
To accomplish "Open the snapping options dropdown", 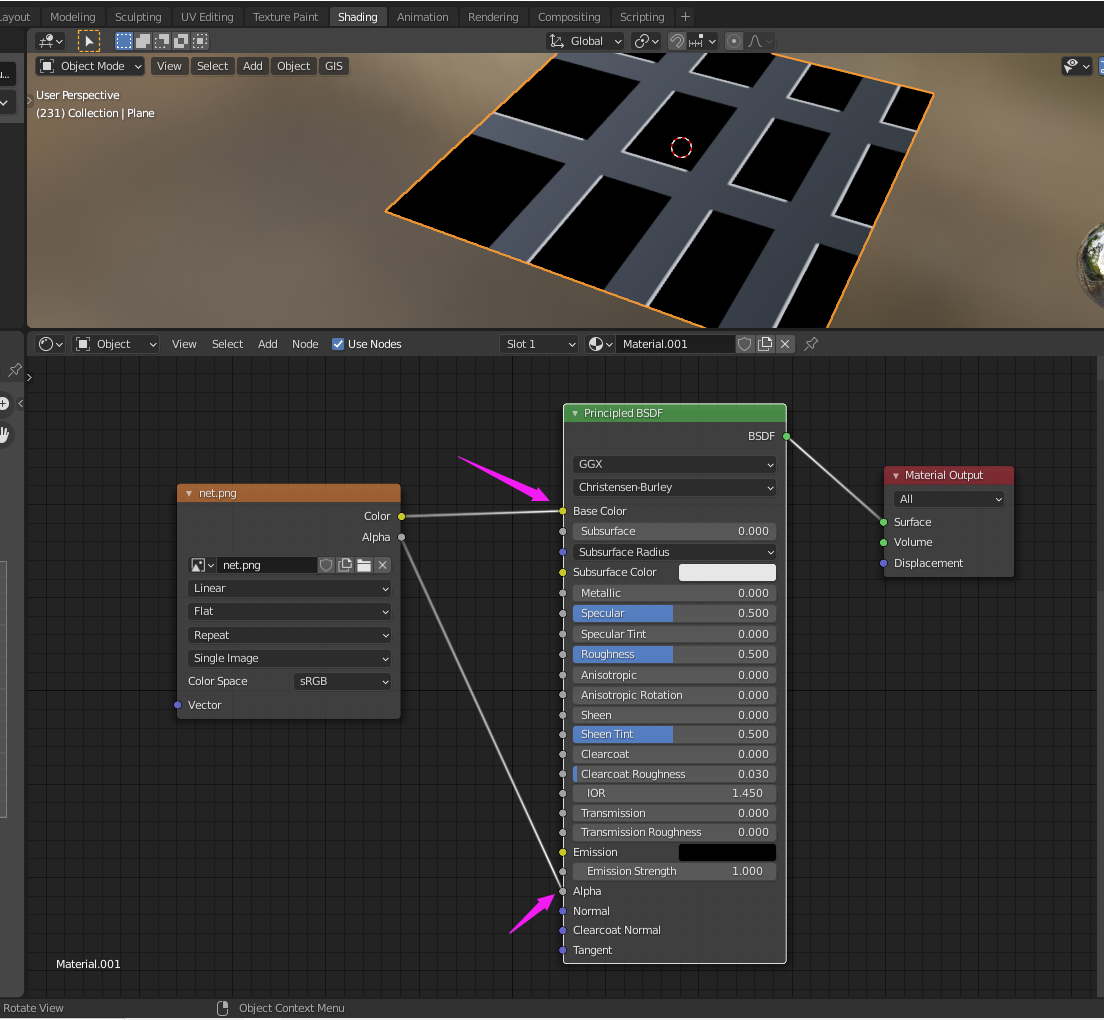I will [703, 41].
